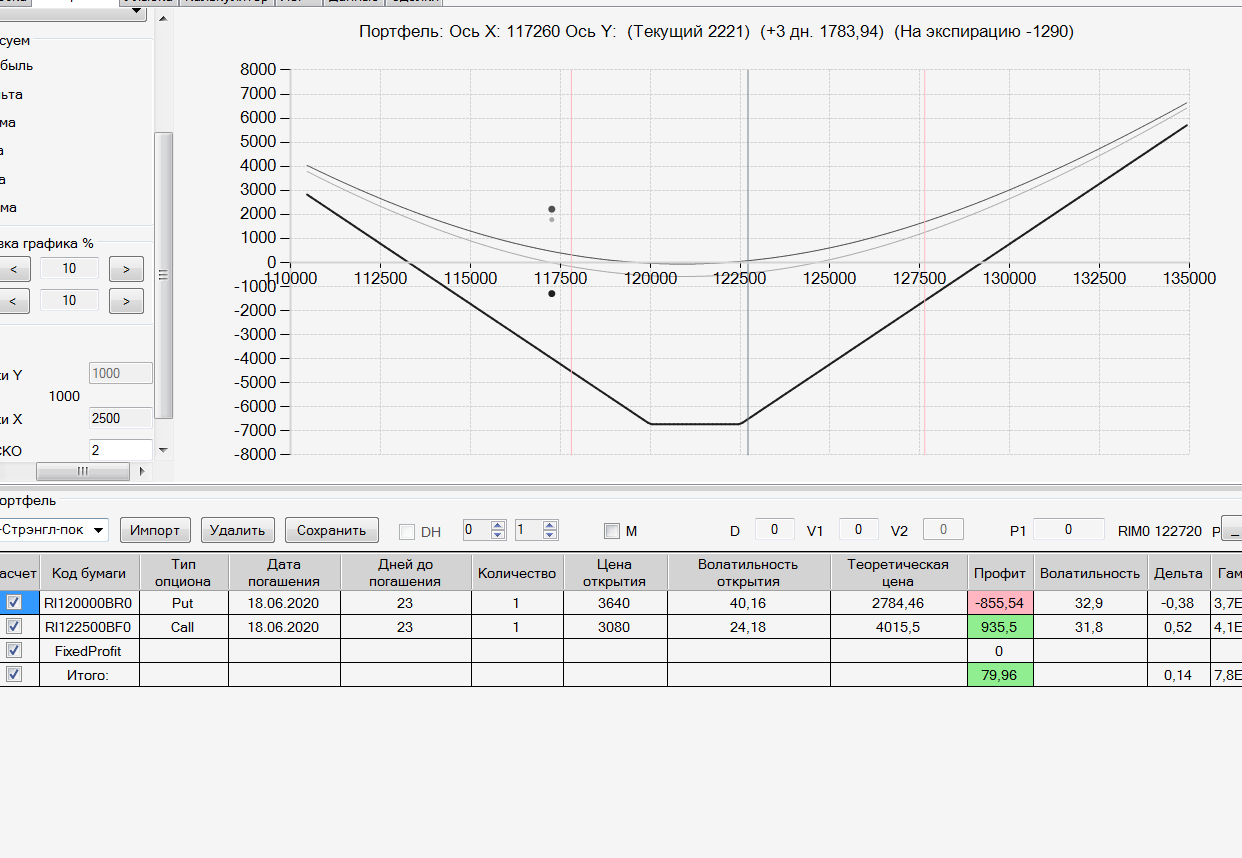Click the V1 value field

pos(859,530)
